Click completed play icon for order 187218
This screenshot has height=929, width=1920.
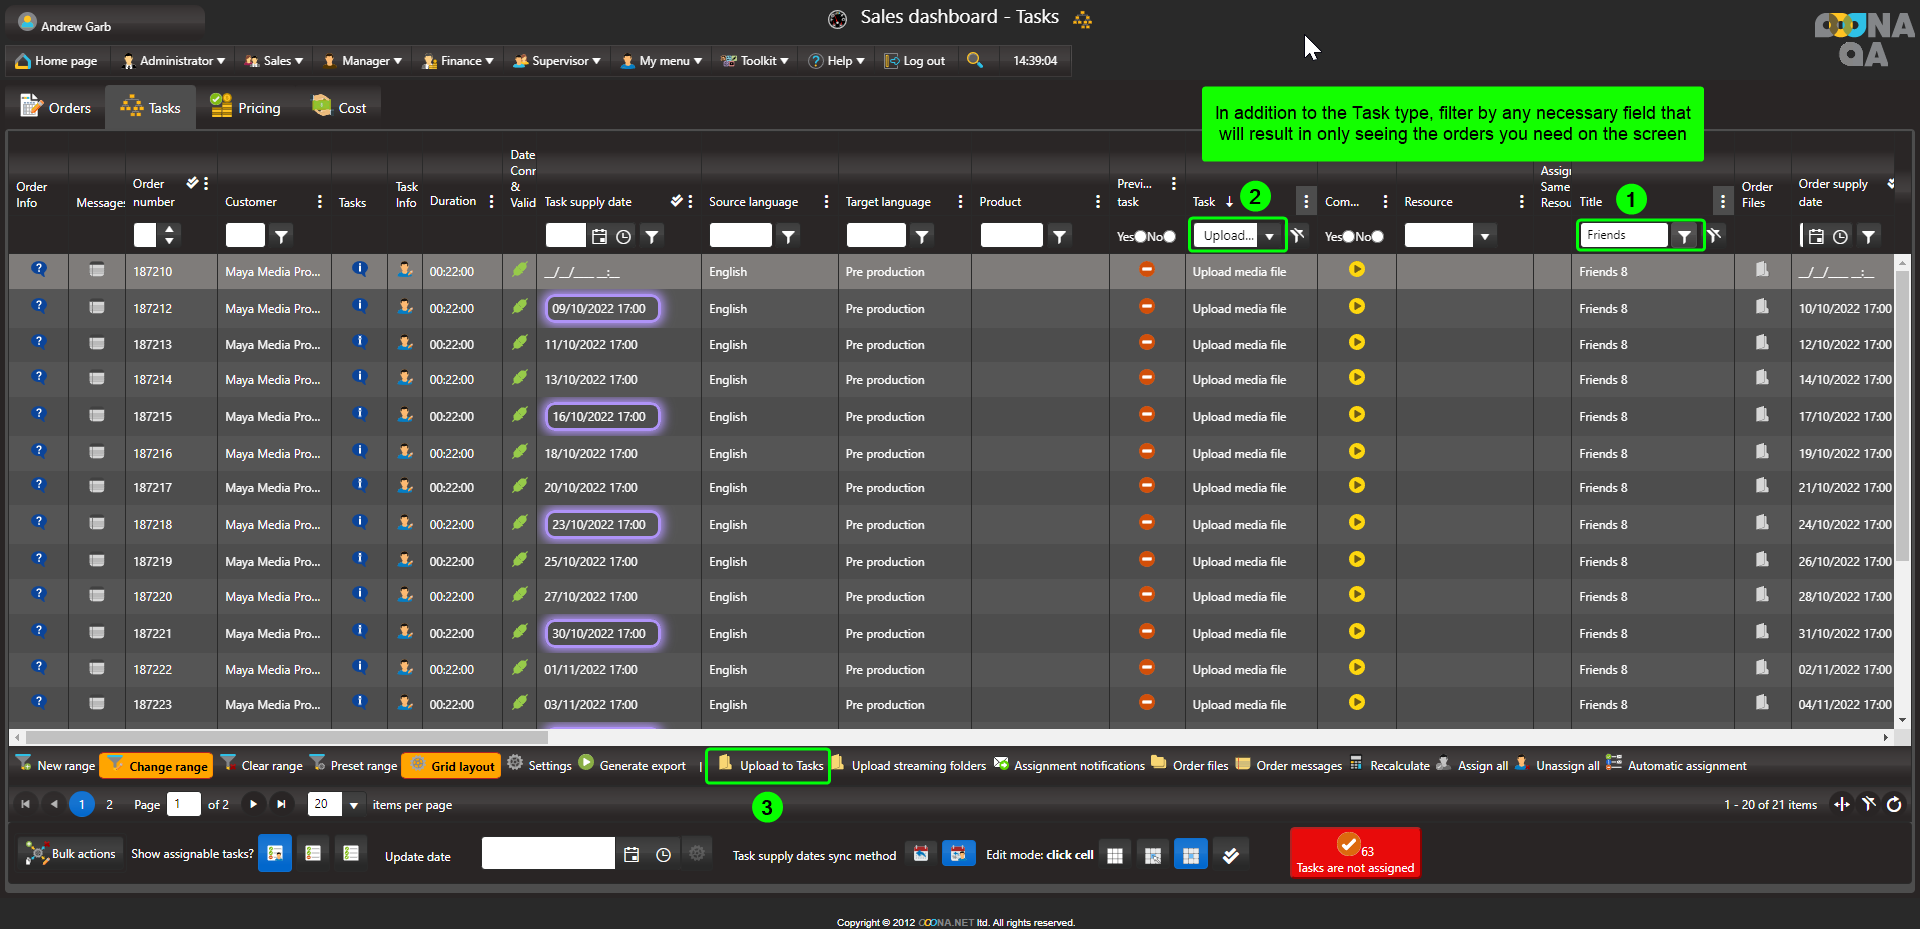(x=1356, y=523)
